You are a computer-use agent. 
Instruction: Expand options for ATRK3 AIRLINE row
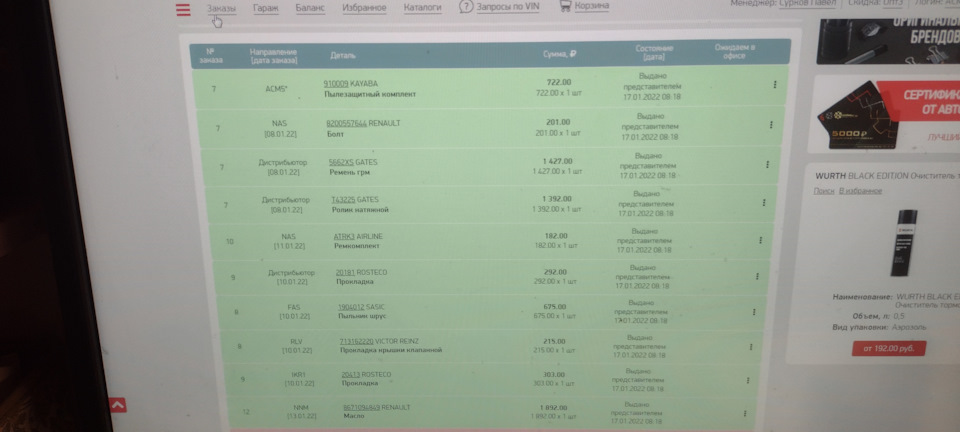click(760, 240)
